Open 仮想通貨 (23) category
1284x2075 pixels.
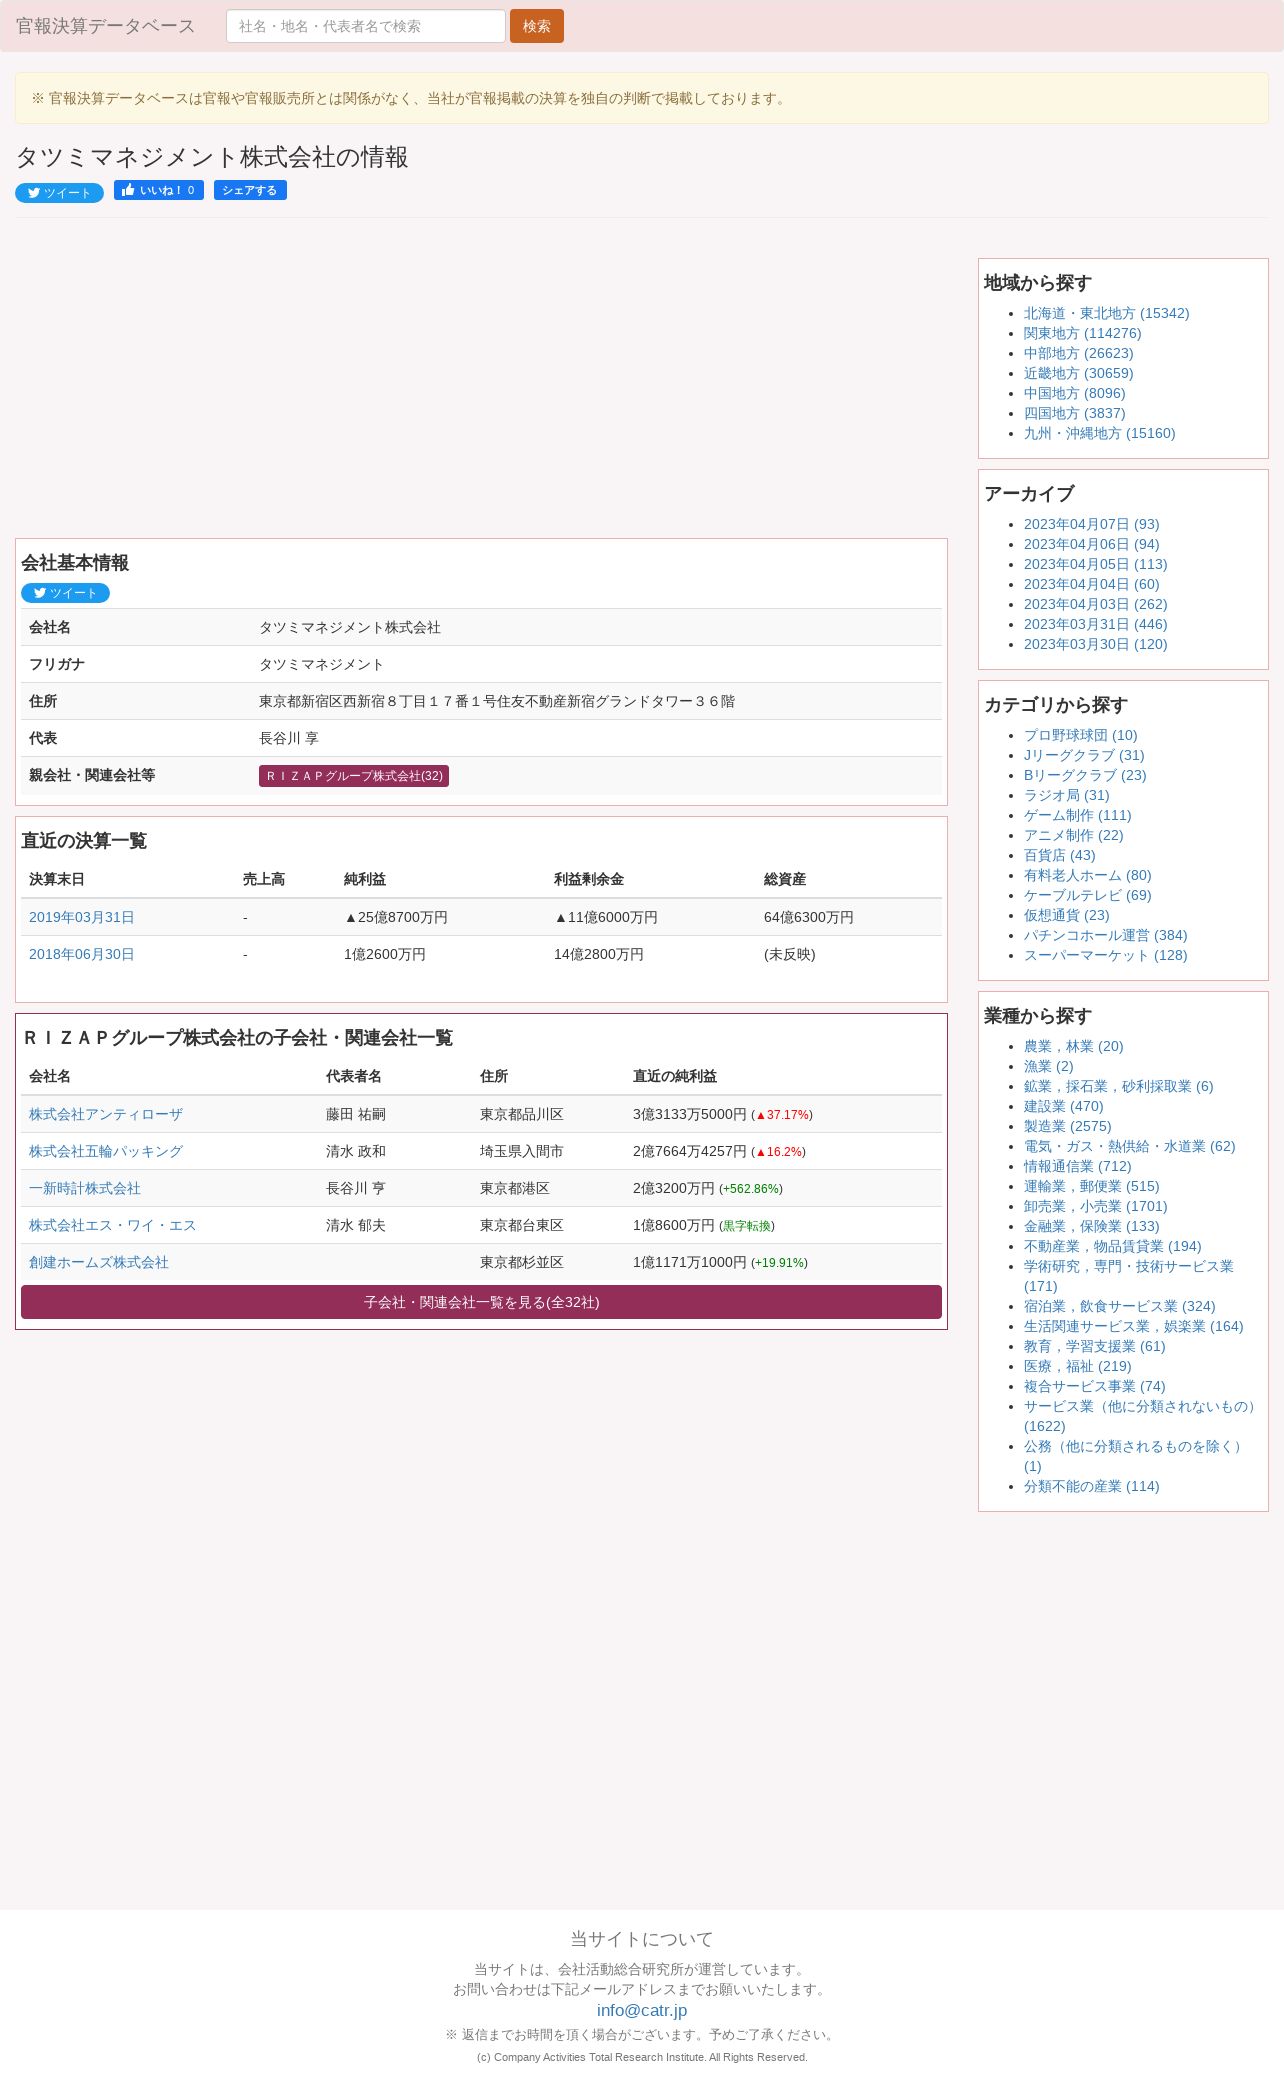1067,915
